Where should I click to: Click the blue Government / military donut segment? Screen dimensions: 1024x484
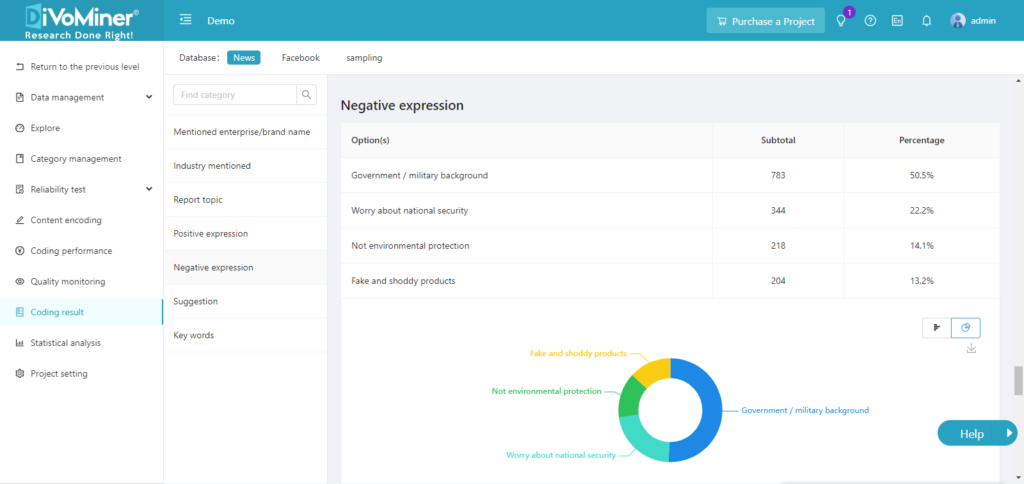[712, 410]
